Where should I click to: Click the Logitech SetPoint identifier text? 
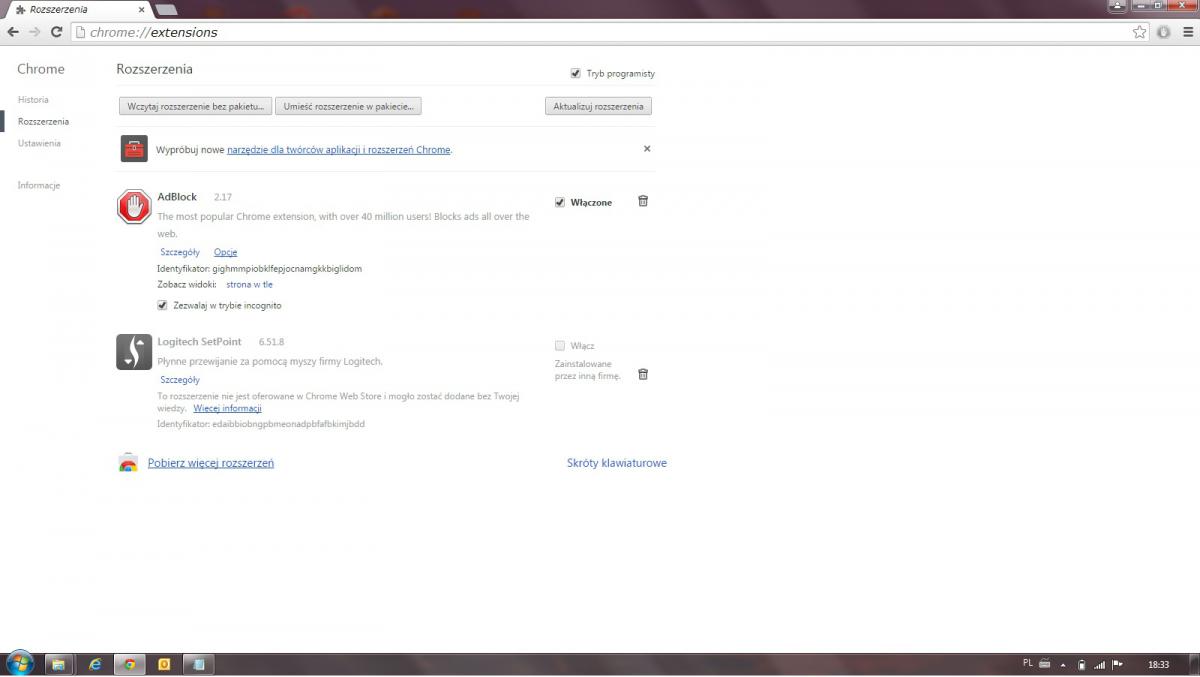click(x=261, y=424)
